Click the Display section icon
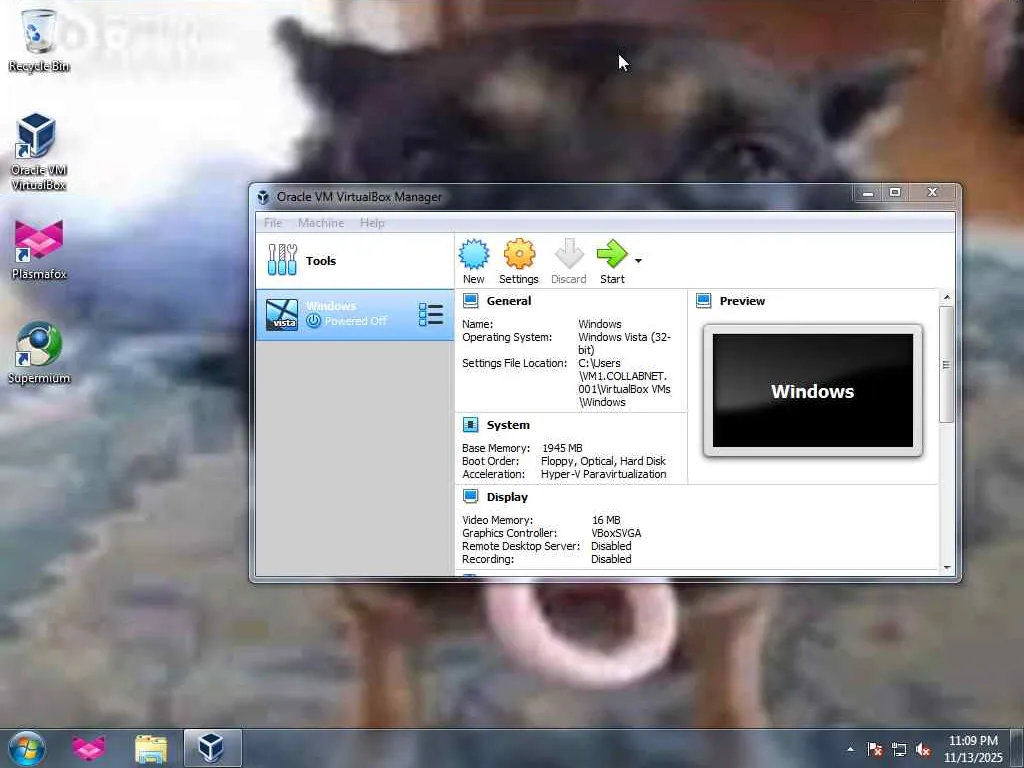Viewport: 1024px width, 768px height. [x=470, y=496]
